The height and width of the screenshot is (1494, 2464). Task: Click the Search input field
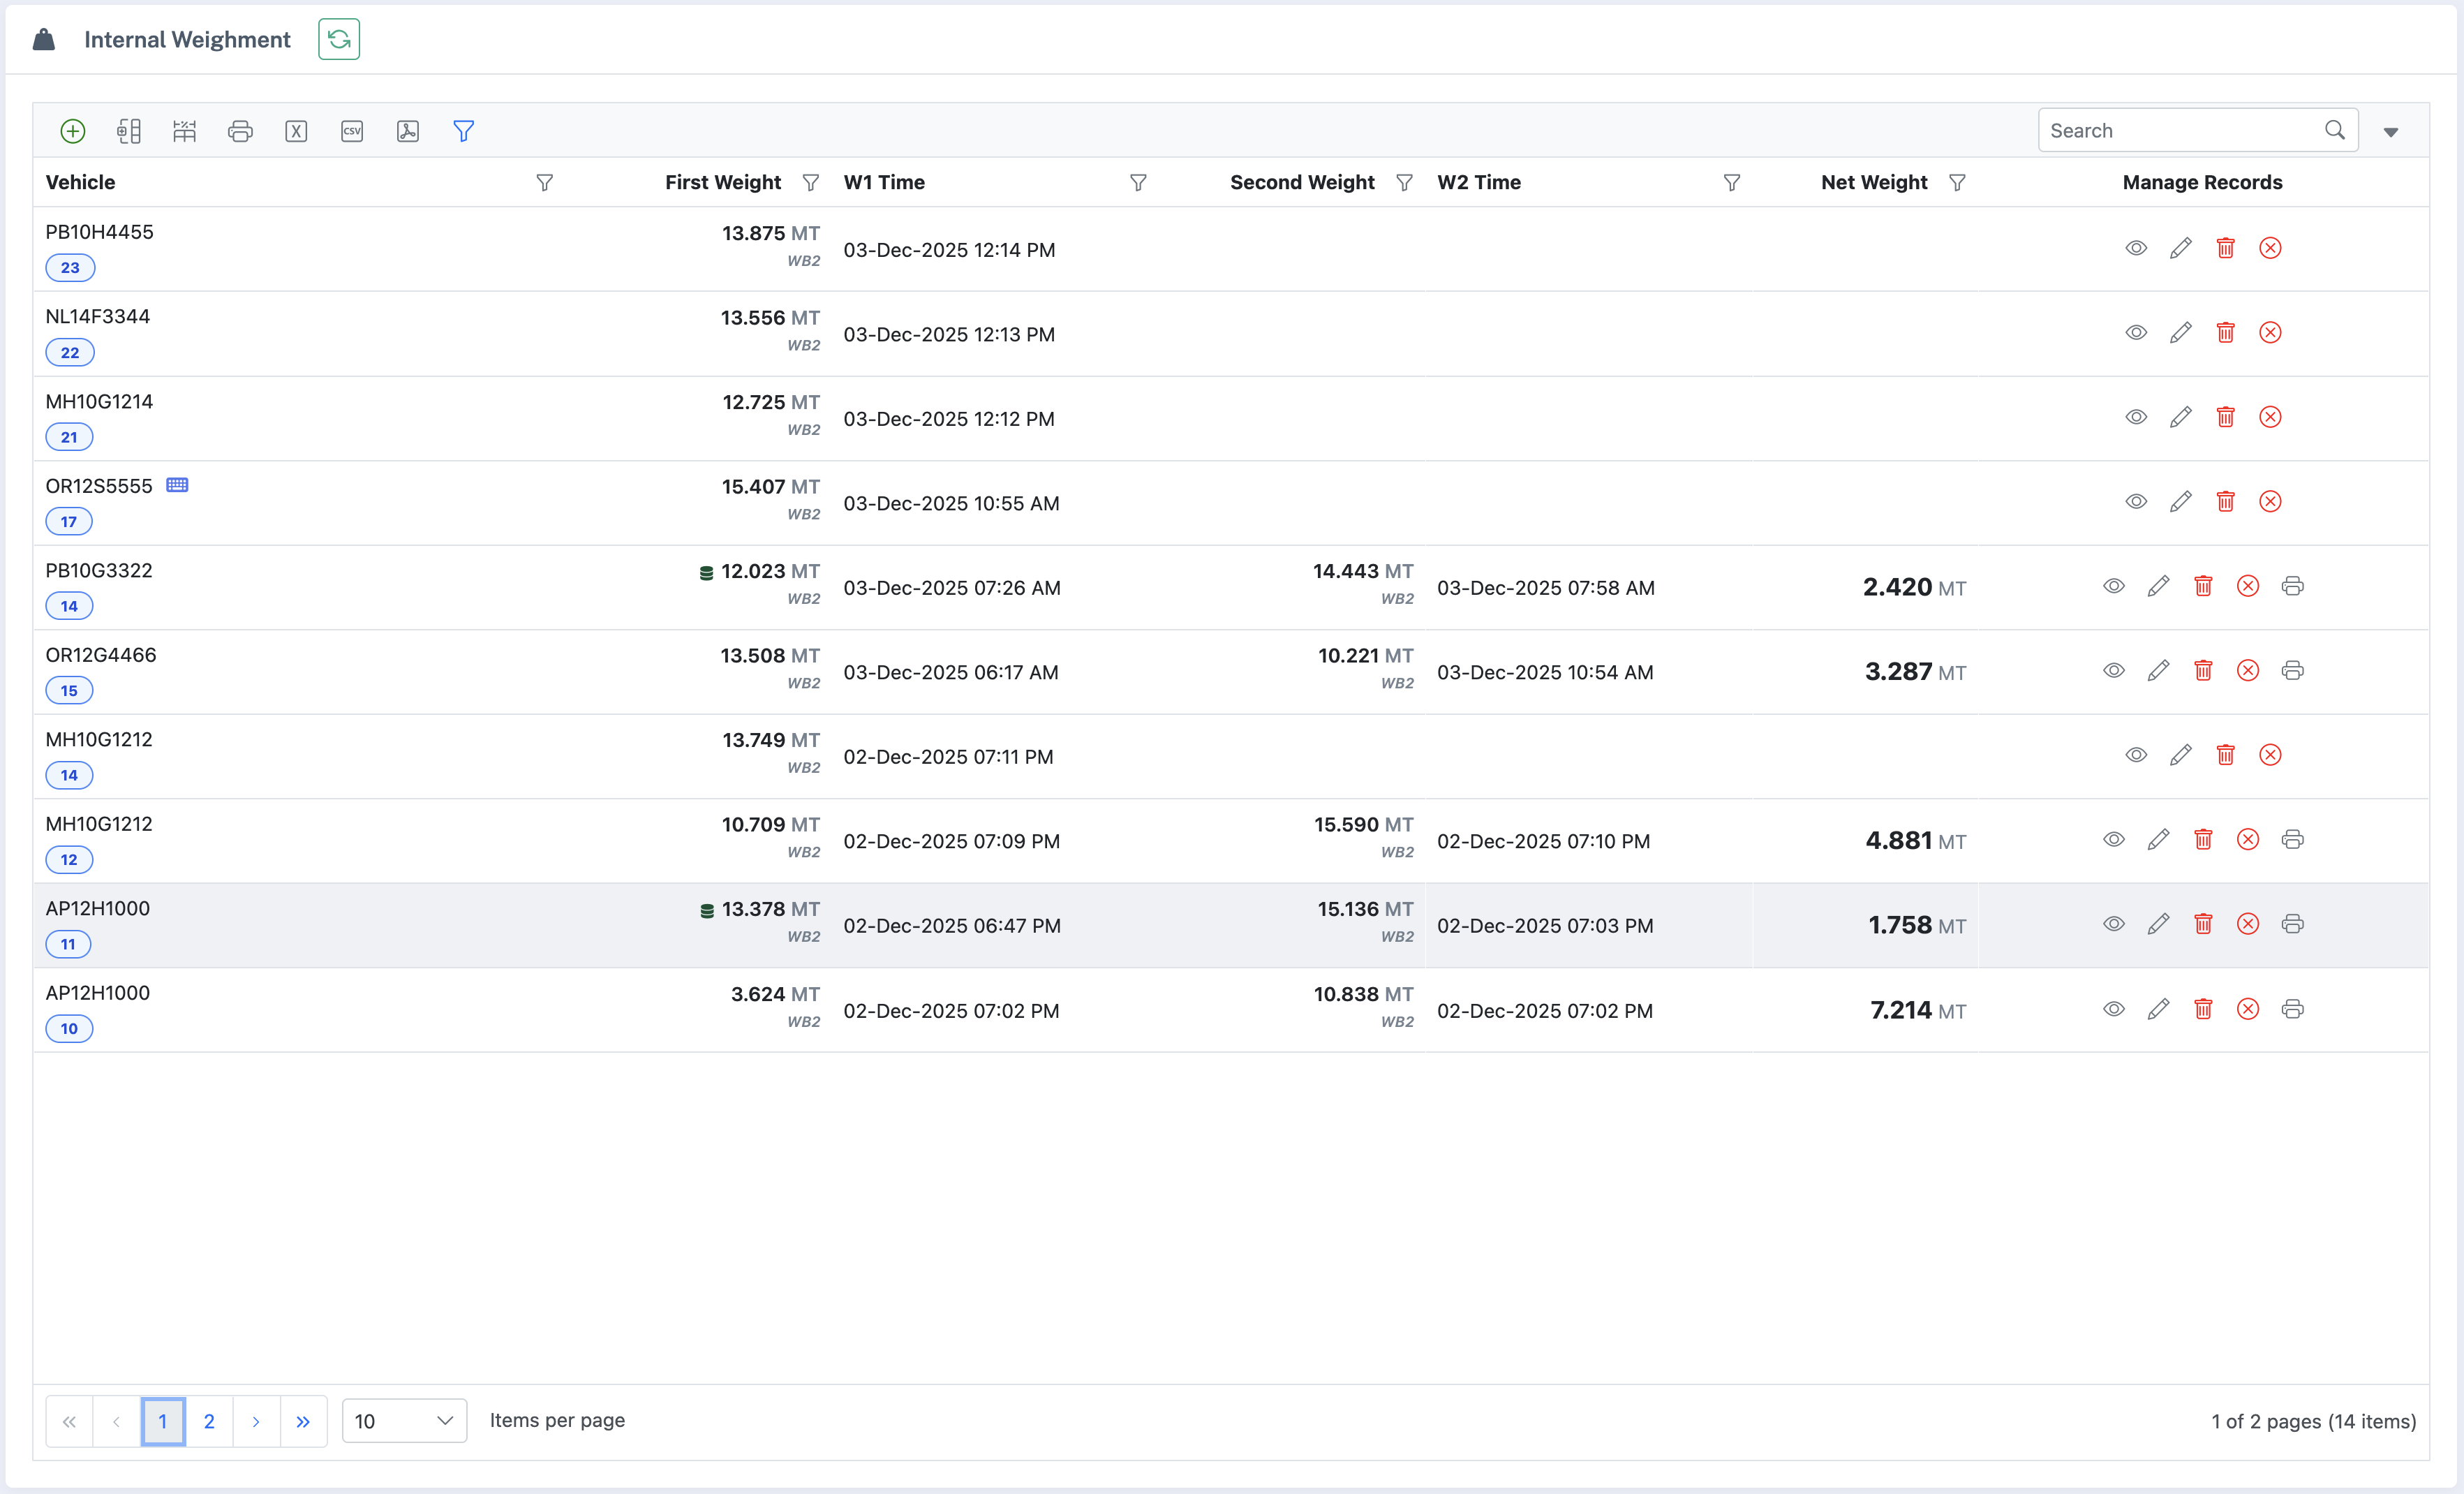pos(2180,131)
